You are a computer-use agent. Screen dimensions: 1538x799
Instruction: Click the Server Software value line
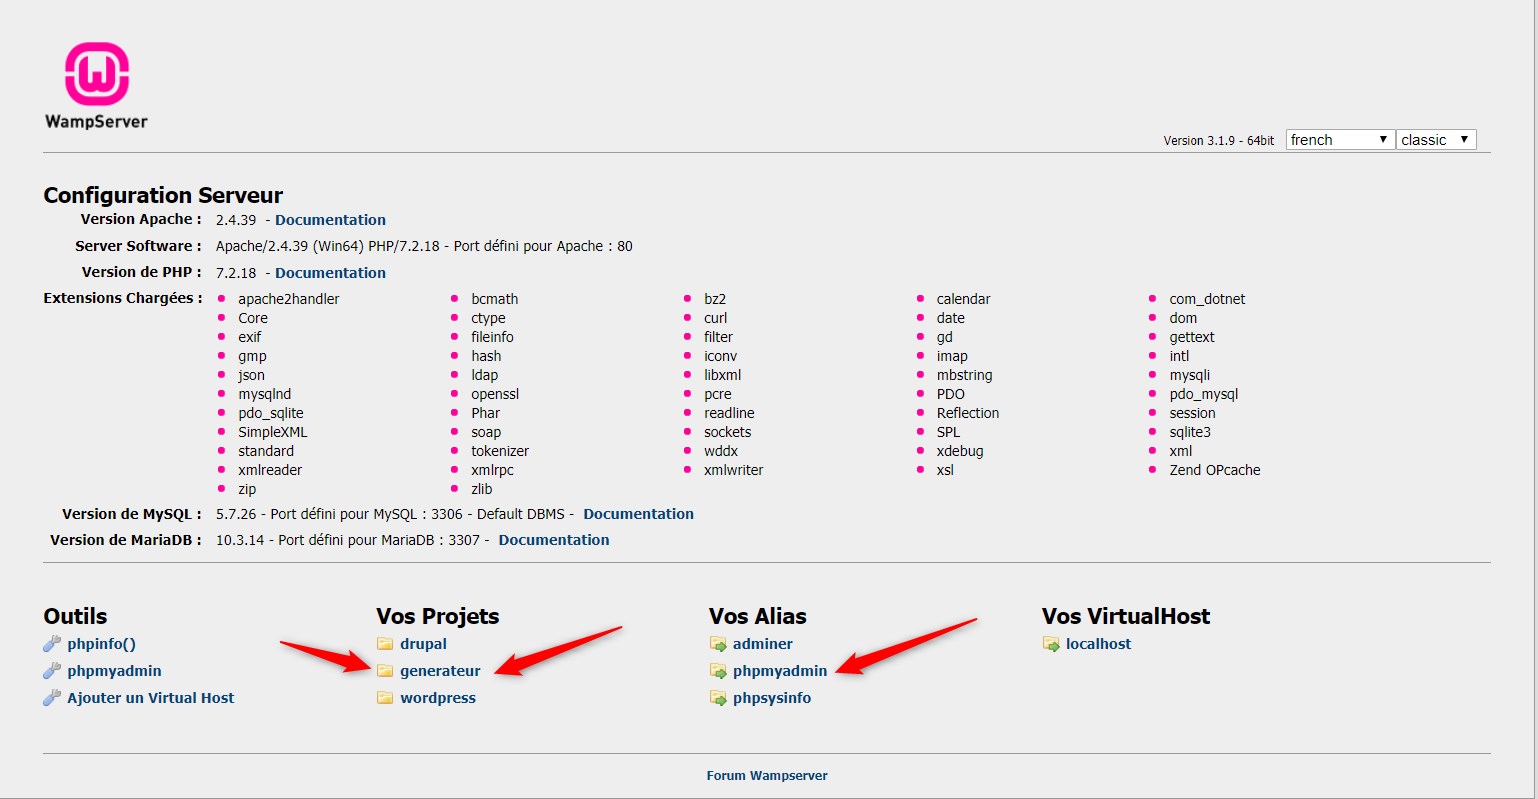pyautogui.click(x=424, y=246)
